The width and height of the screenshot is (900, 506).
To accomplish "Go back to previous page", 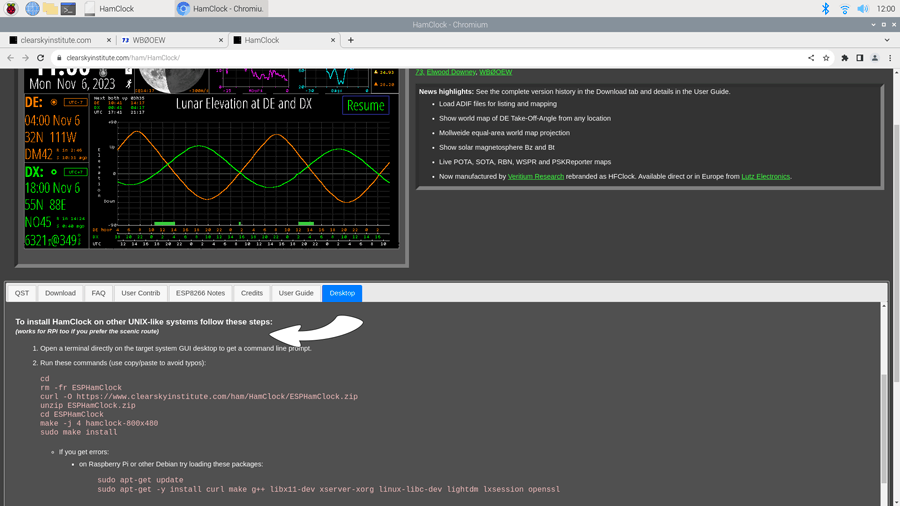I will point(10,58).
